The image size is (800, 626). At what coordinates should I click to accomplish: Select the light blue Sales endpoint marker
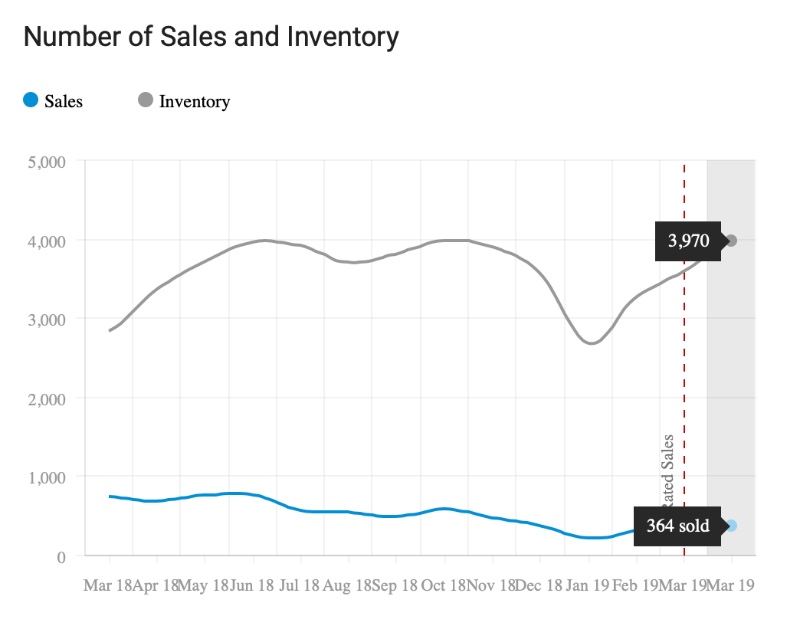click(731, 525)
